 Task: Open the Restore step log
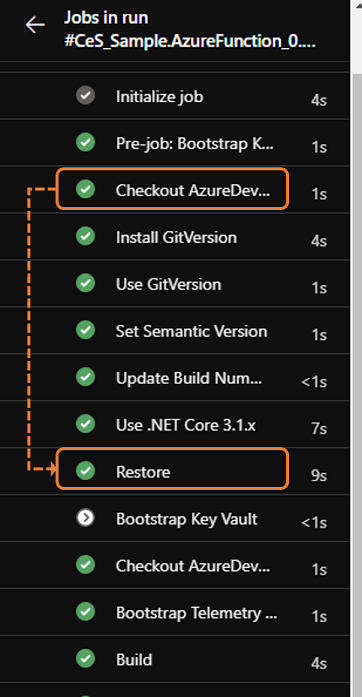click(174, 471)
